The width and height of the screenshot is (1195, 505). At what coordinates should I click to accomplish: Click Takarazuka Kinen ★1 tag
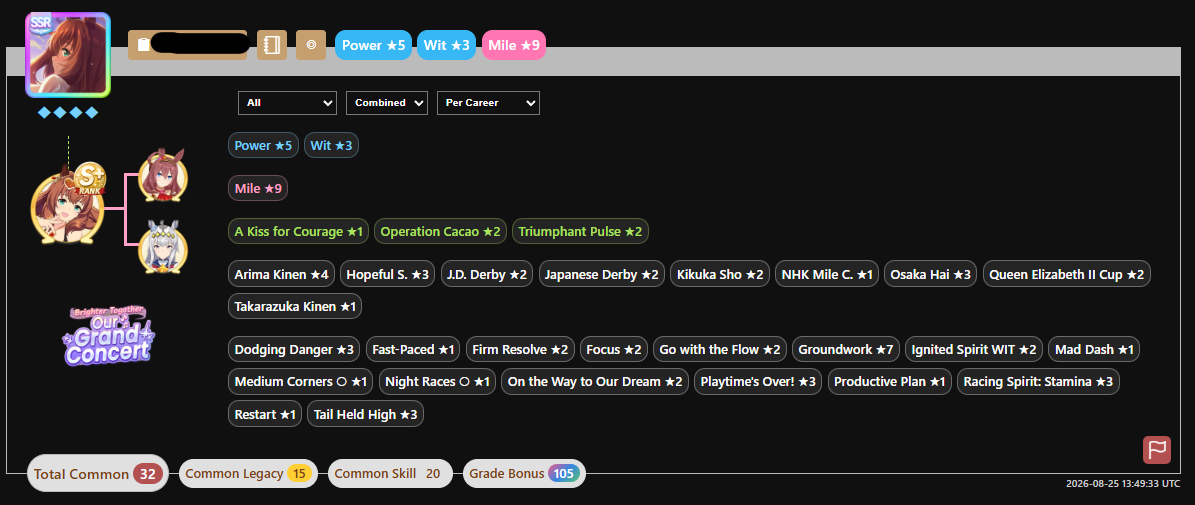[x=295, y=306]
